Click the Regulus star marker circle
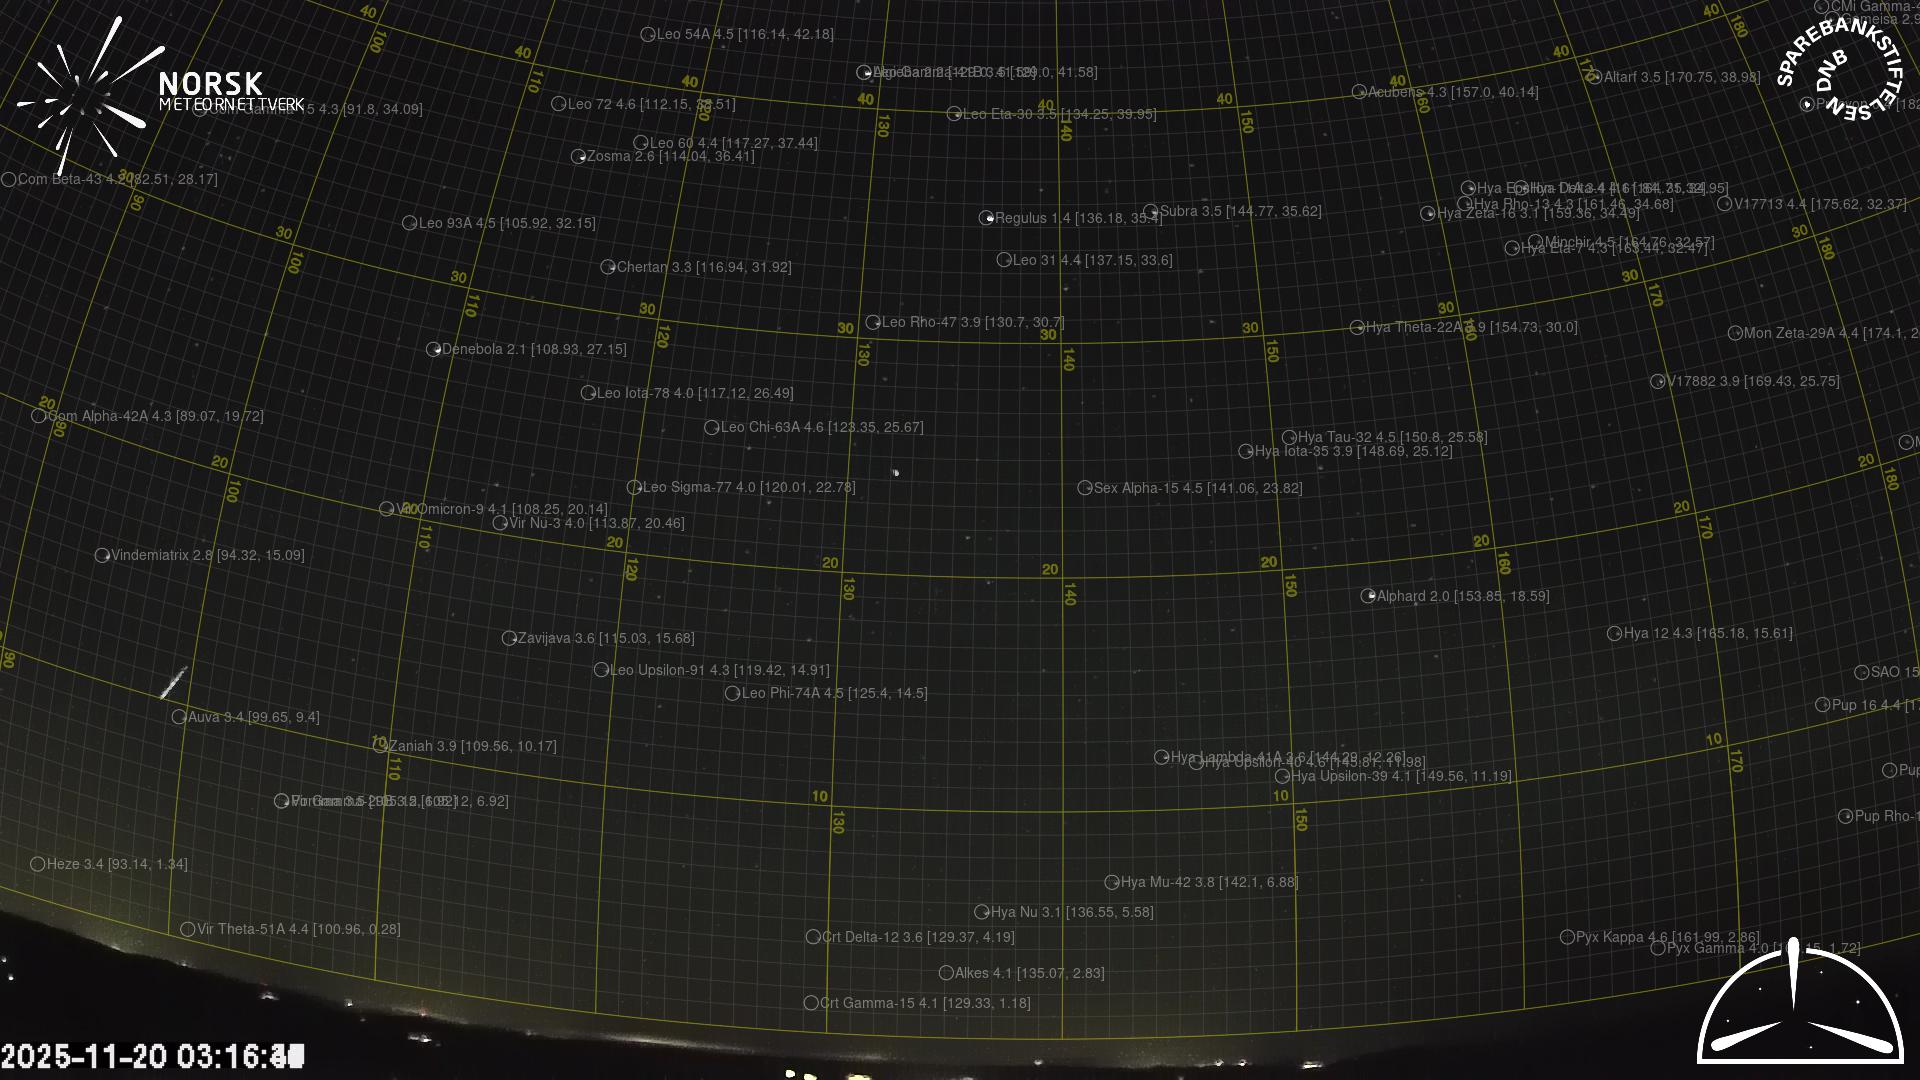The height and width of the screenshot is (1080, 1920). pyautogui.click(x=986, y=218)
